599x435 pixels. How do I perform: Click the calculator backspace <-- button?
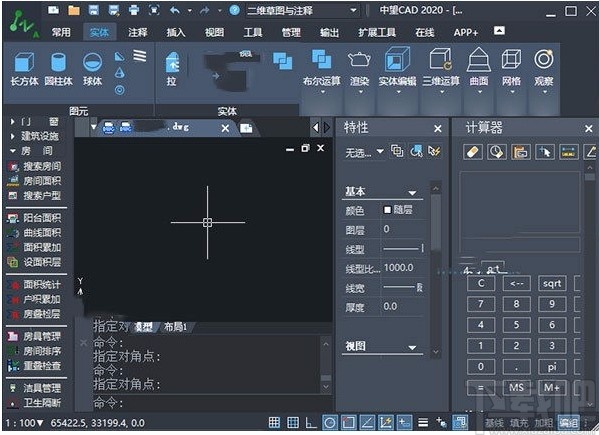point(516,283)
